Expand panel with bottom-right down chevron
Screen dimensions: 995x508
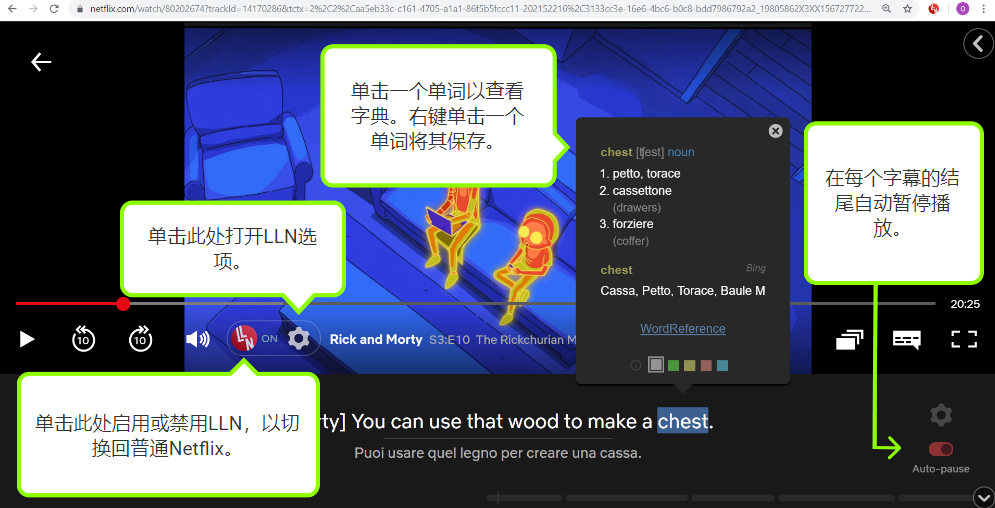(982, 496)
